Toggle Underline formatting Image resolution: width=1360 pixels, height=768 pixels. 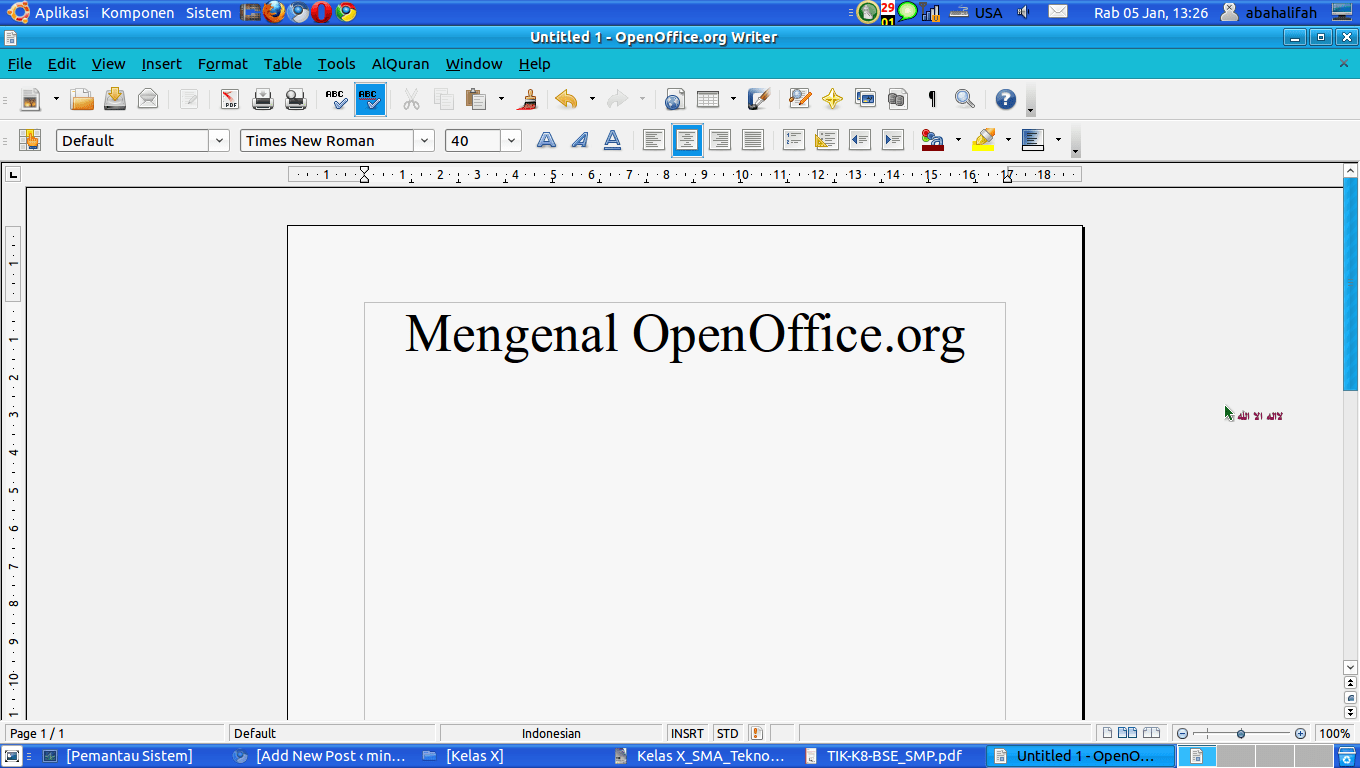pos(612,141)
